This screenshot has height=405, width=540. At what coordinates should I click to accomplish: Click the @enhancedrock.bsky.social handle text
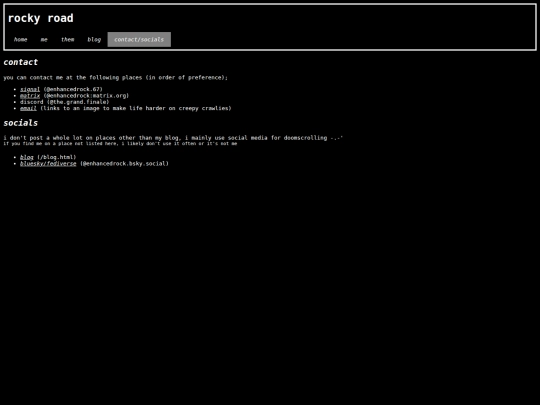coord(124,164)
